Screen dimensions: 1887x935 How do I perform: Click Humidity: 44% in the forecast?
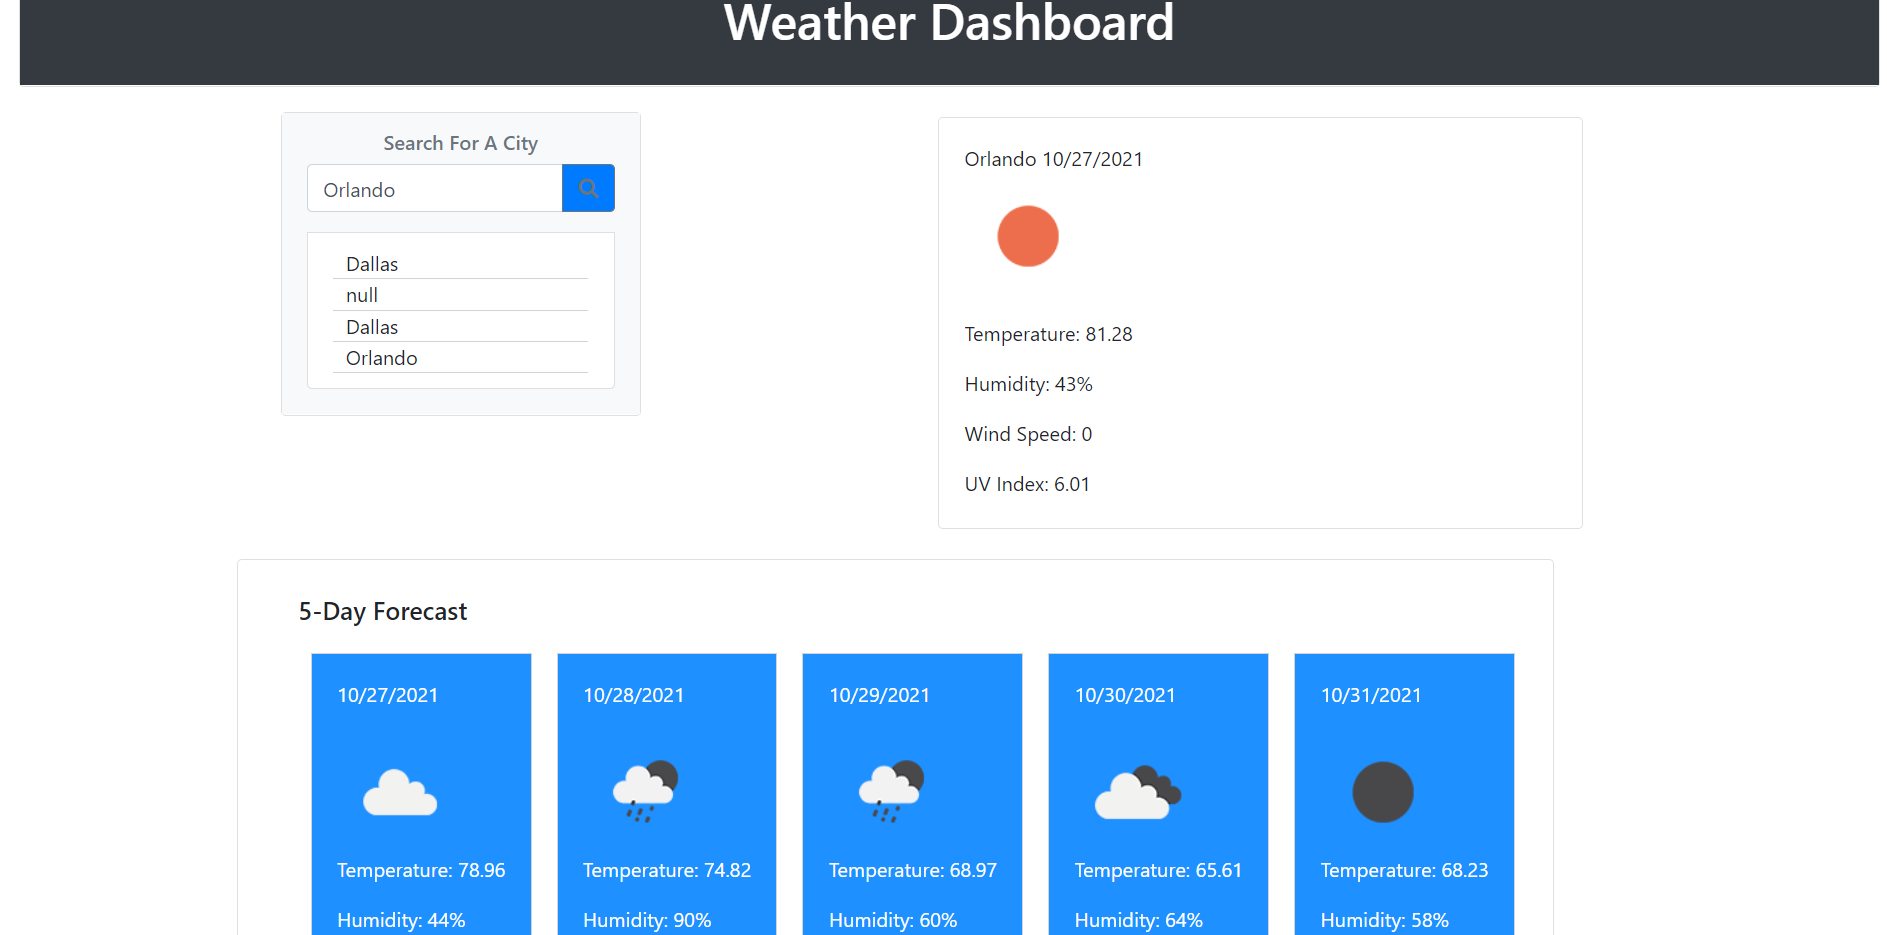point(401,920)
